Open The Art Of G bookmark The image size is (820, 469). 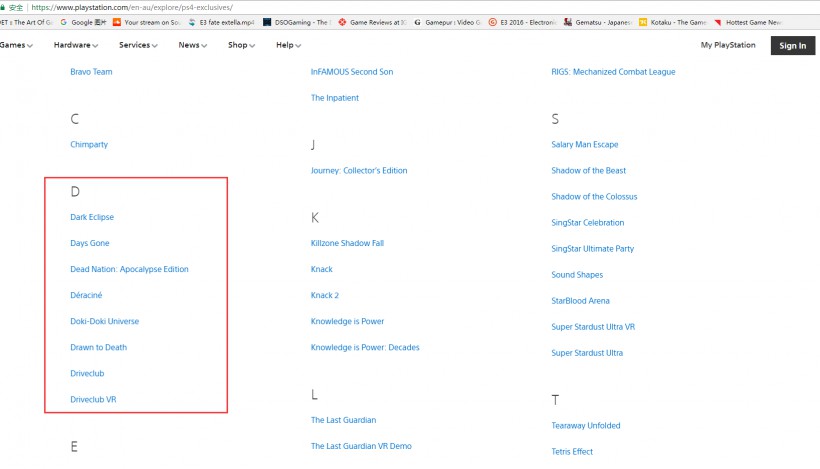(x=26, y=22)
